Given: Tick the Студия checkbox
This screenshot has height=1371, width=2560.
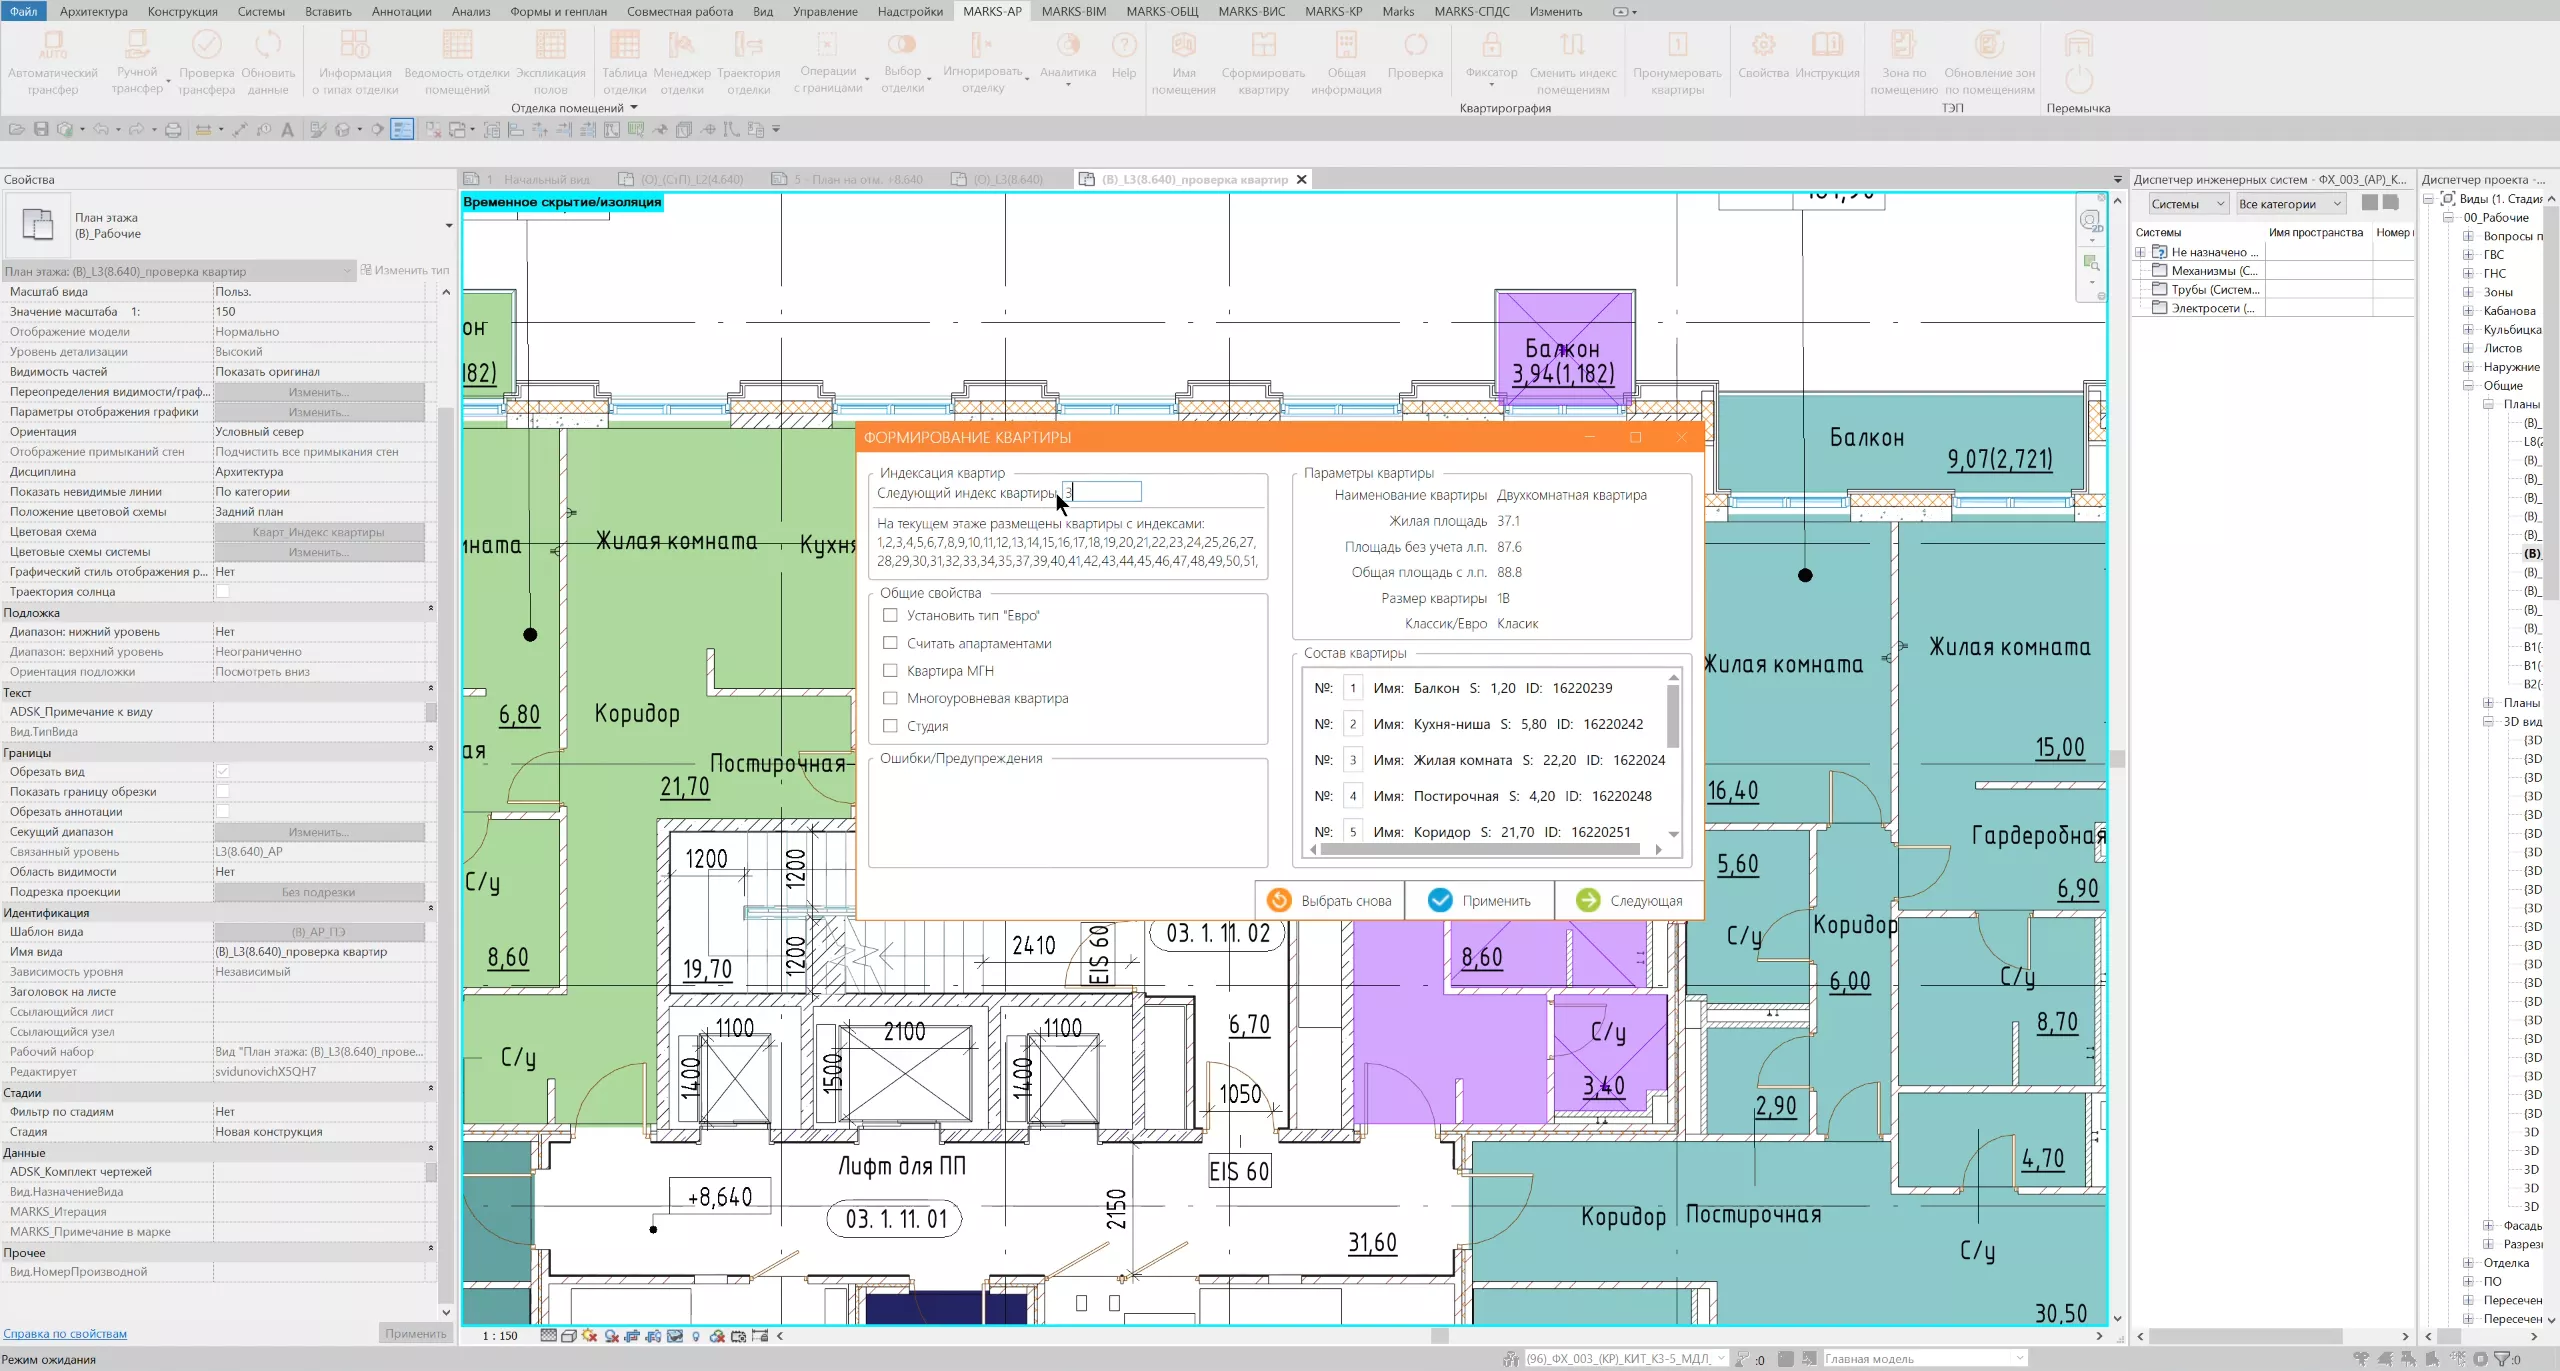Looking at the screenshot, I should [x=890, y=727].
